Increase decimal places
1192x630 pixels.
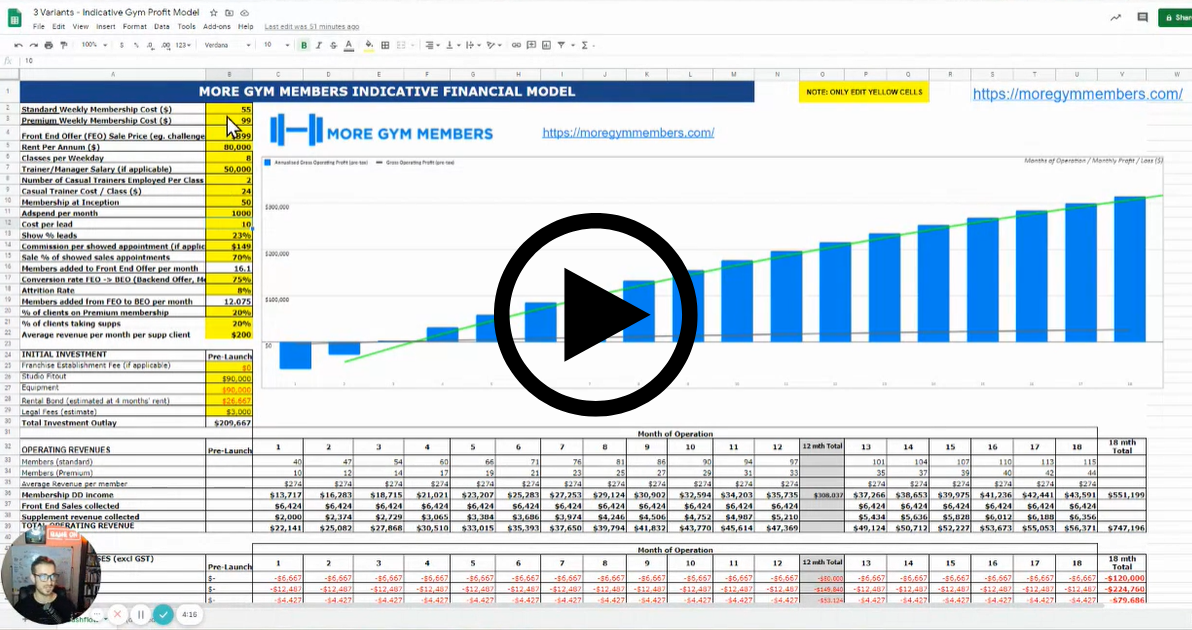[166, 46]
